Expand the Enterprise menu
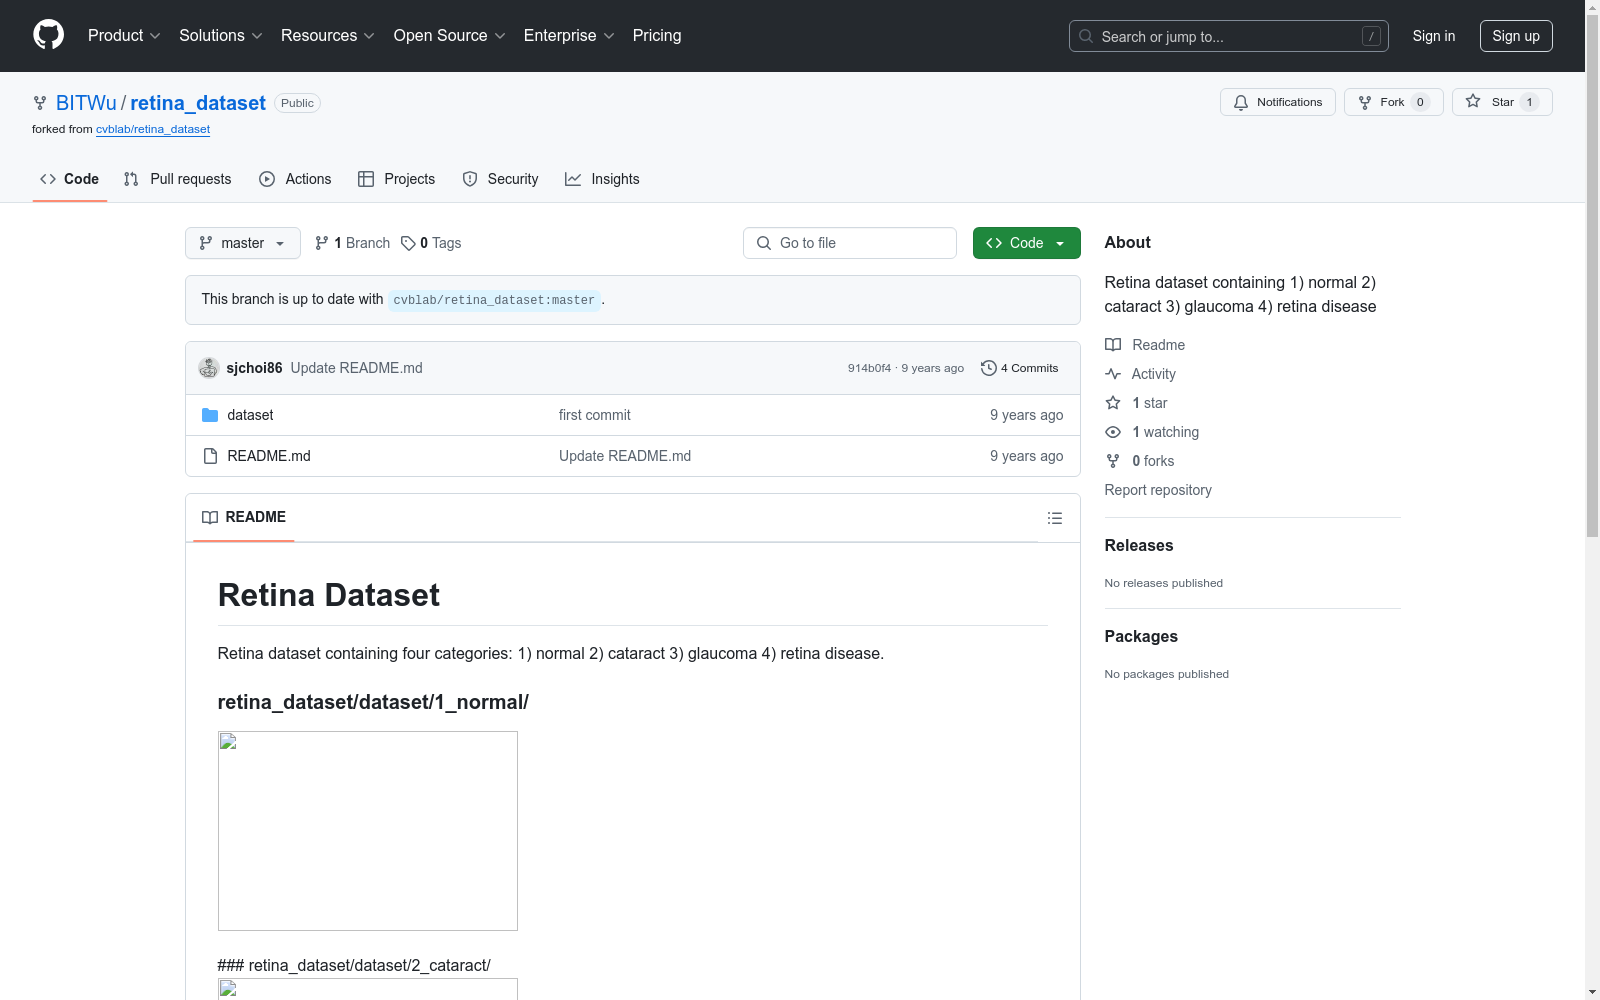1600x1000 pixels. click(569, 36)
